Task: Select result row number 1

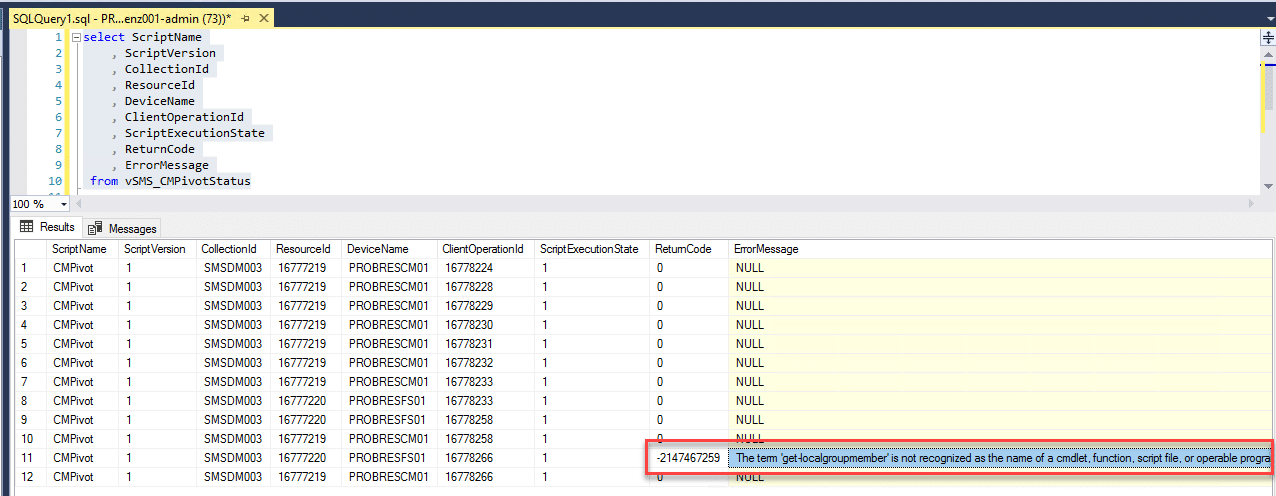Action: [x=30, y=267]
